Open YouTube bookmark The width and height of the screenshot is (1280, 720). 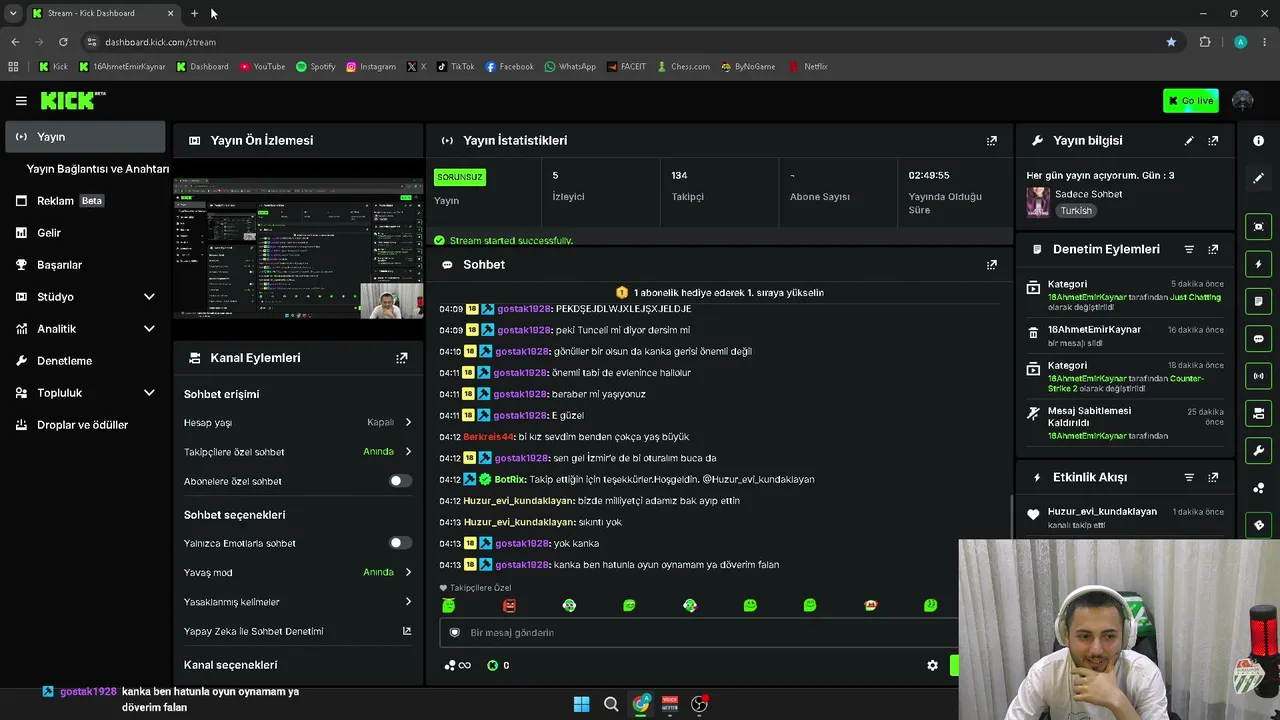[x=262, y=67]
